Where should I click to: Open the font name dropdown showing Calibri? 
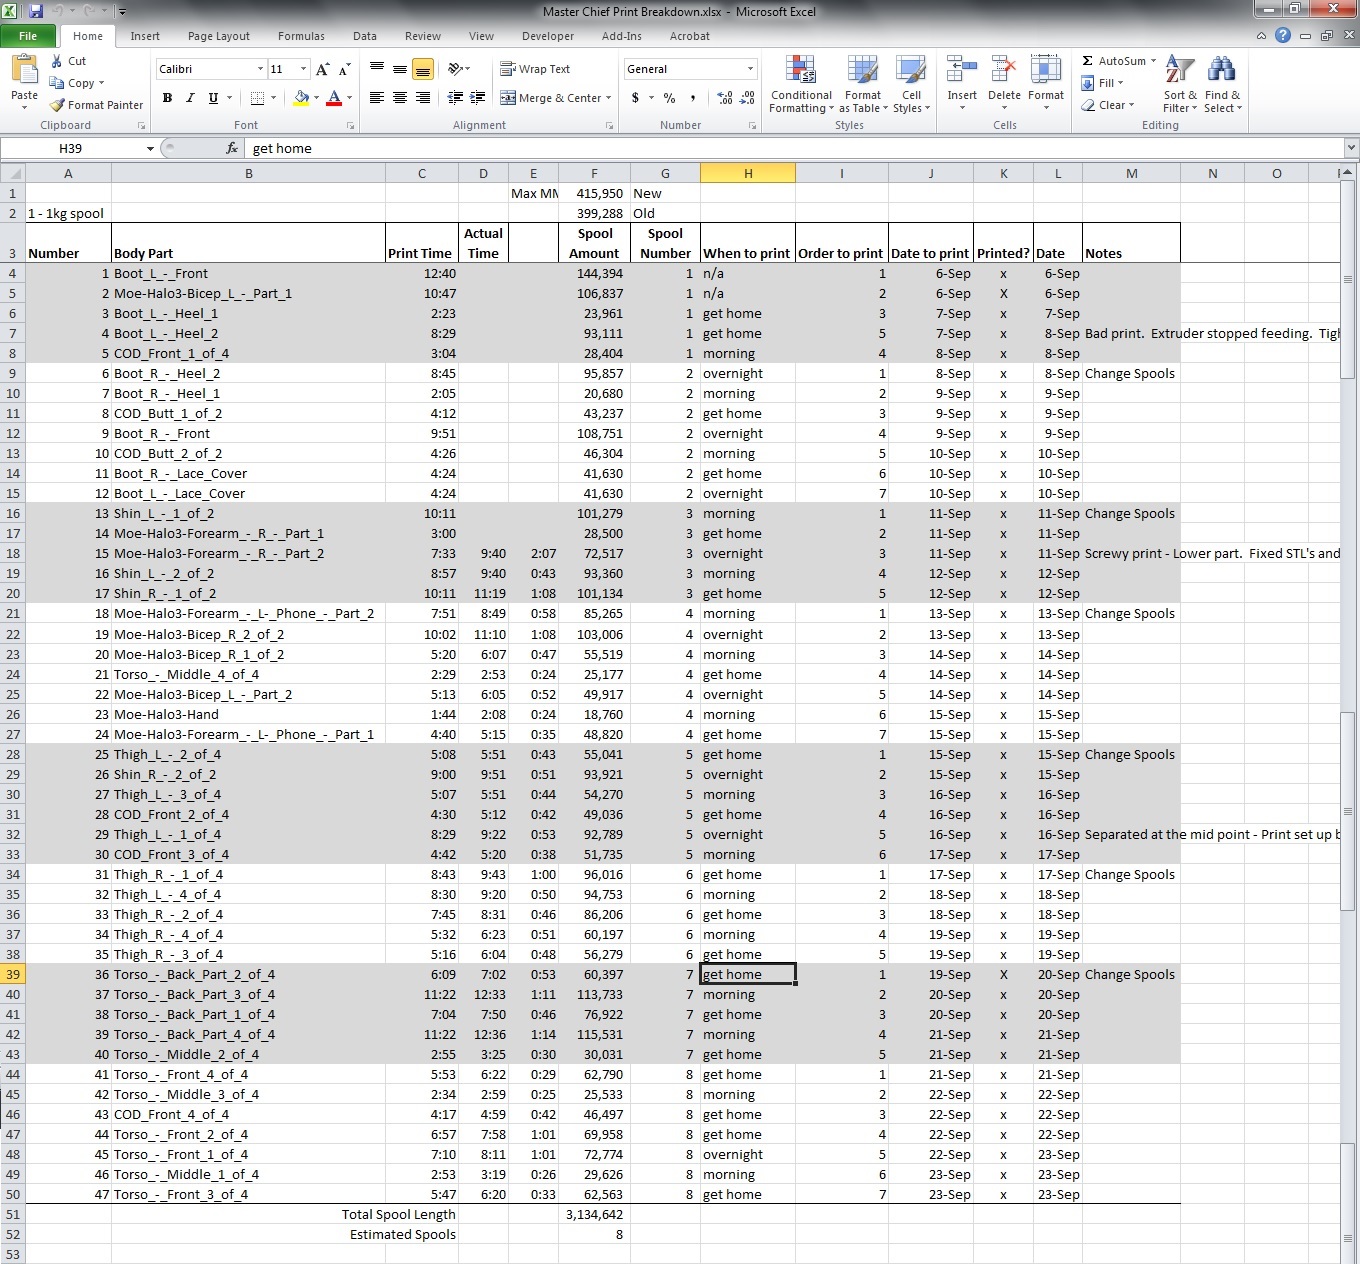(x=260, y=69)
